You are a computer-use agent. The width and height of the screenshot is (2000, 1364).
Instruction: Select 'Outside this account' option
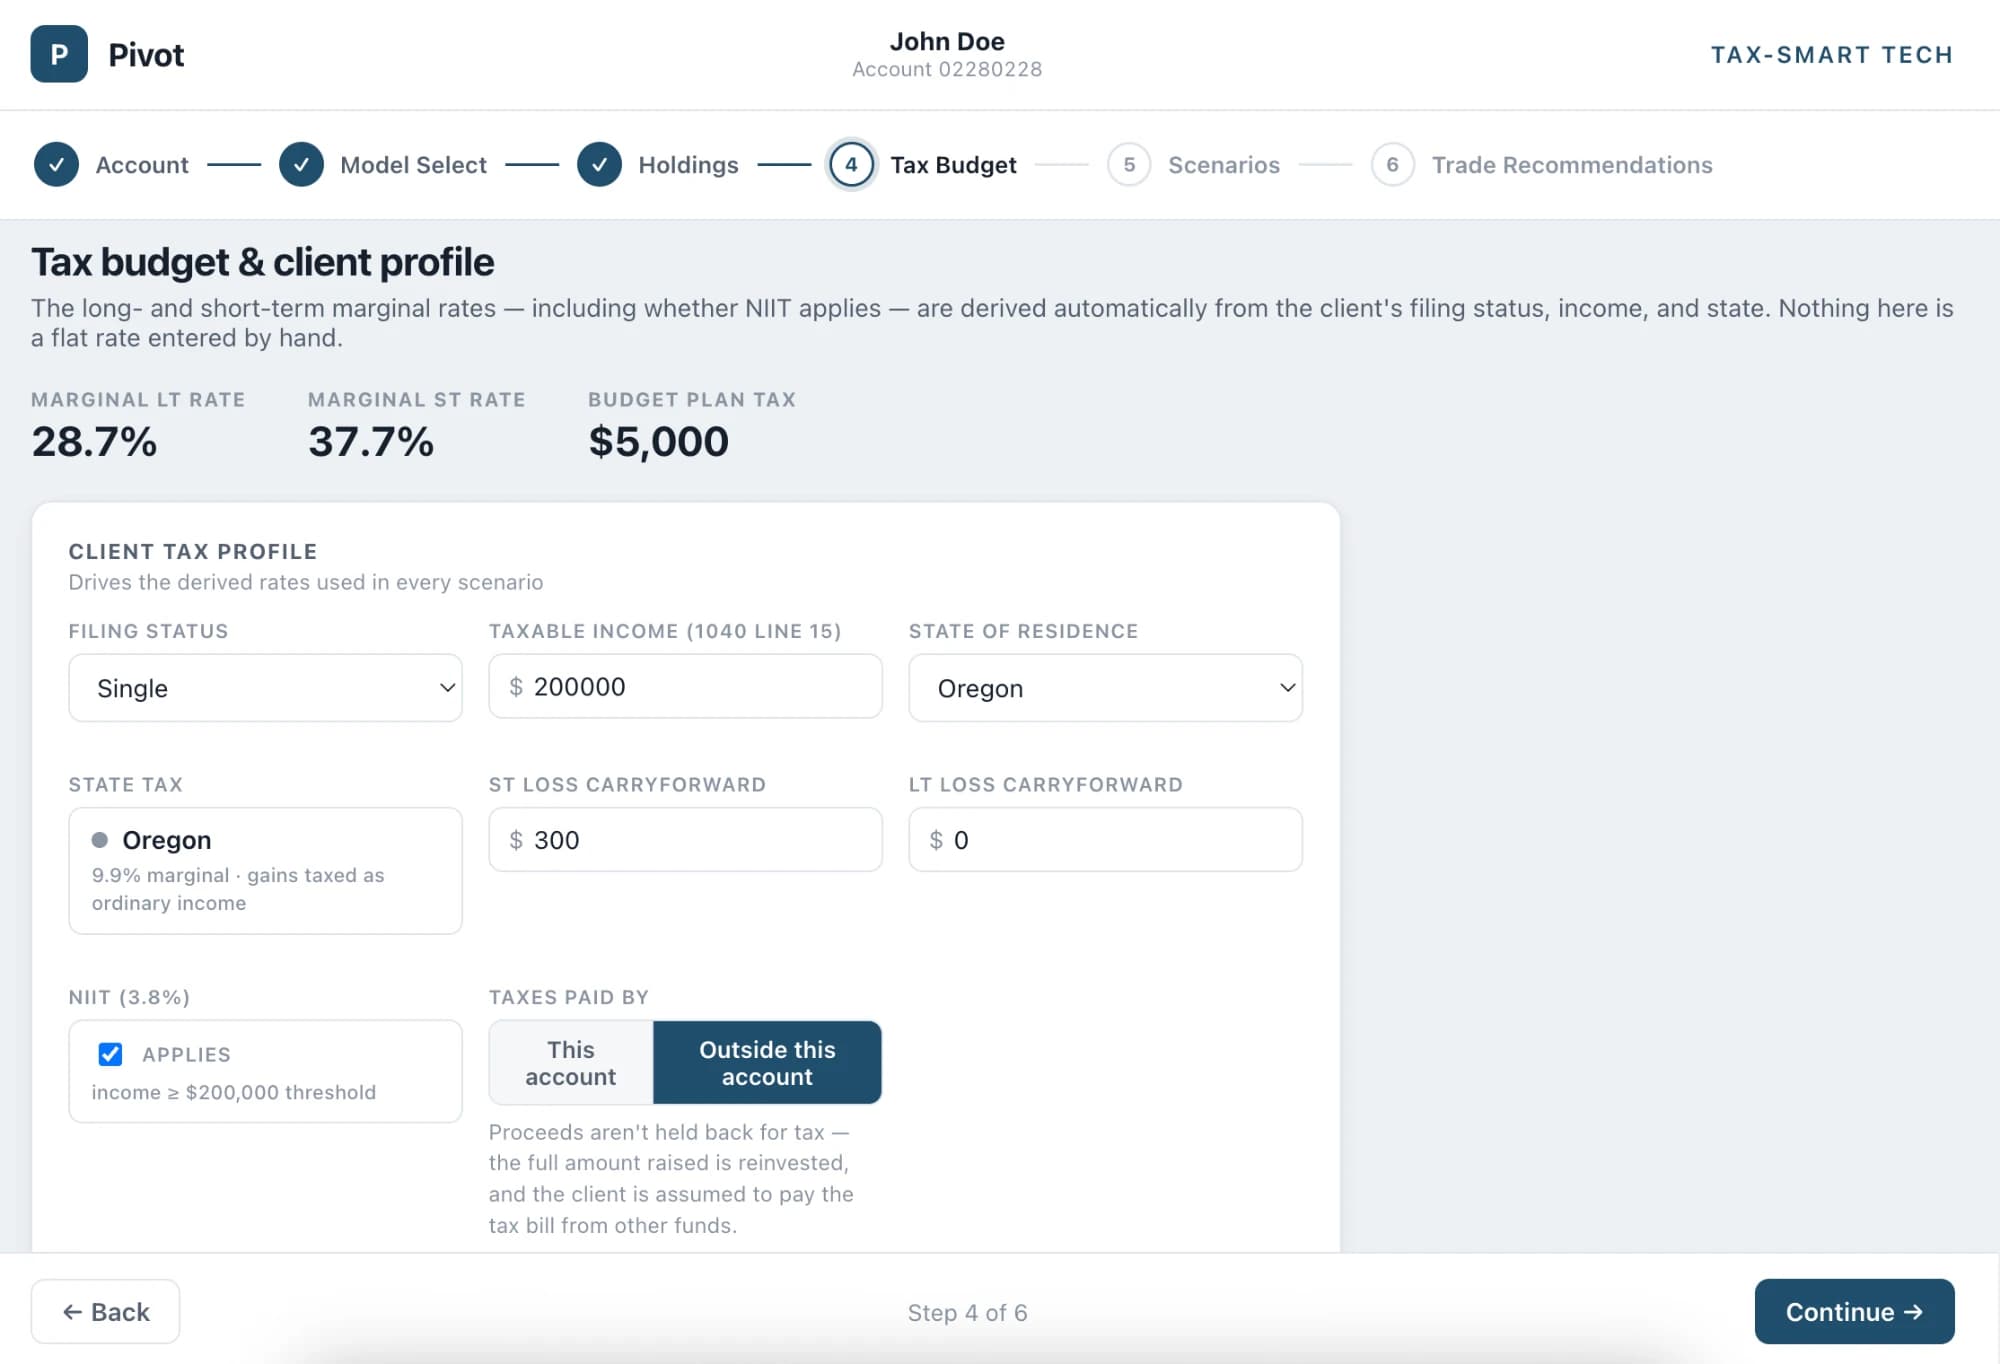tap(767, 1062)
